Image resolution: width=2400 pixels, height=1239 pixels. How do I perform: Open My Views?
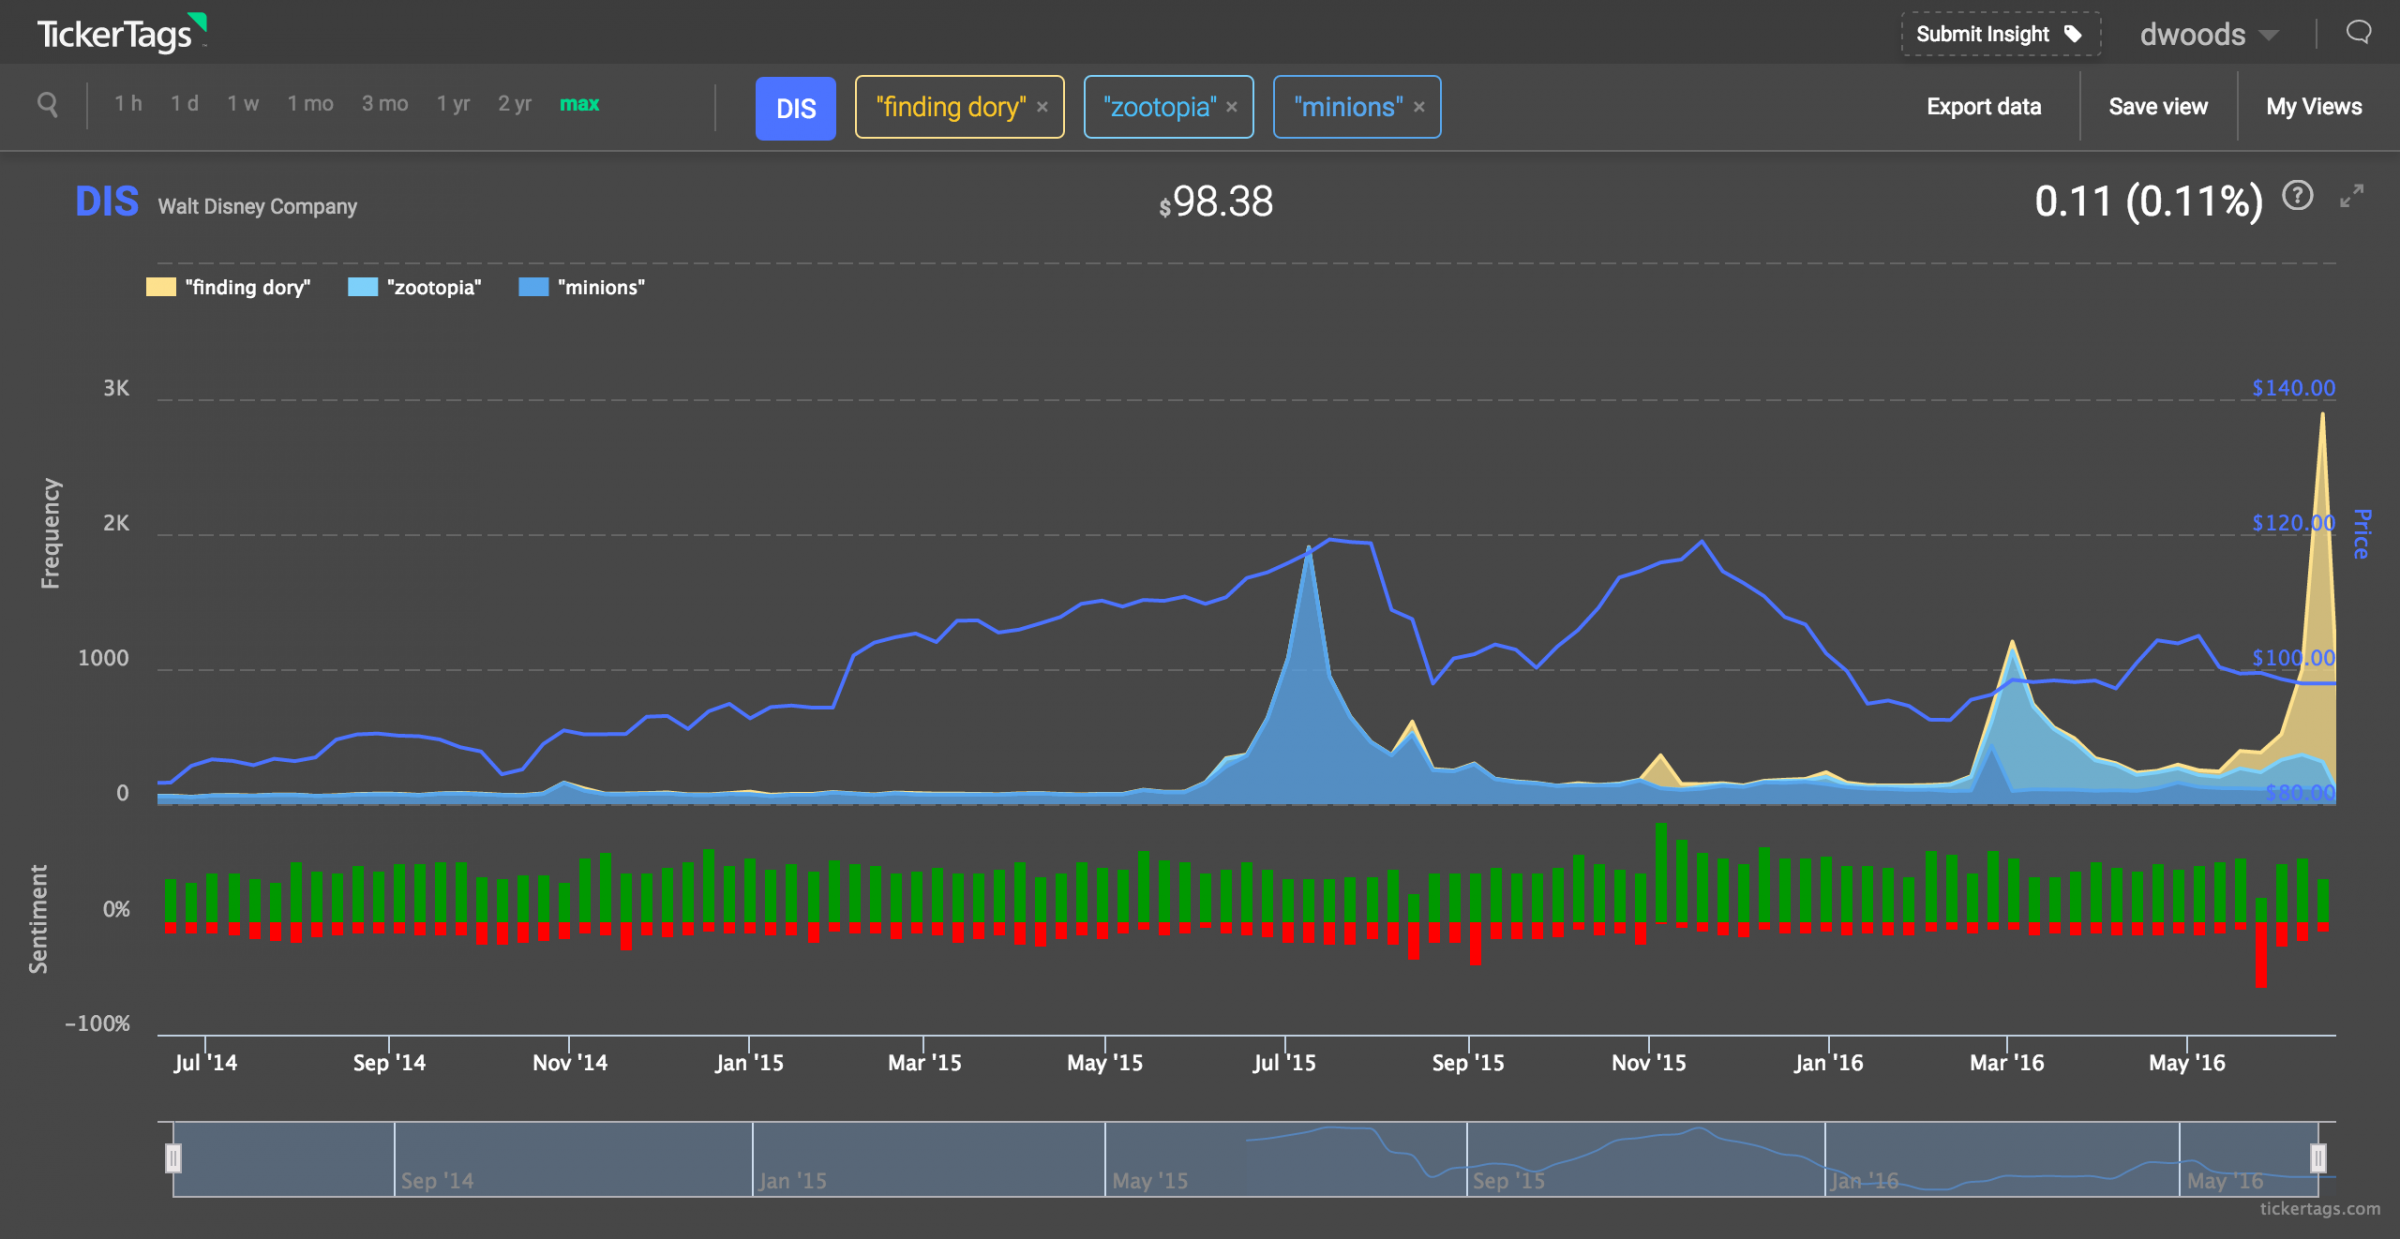click(2314, 107)
